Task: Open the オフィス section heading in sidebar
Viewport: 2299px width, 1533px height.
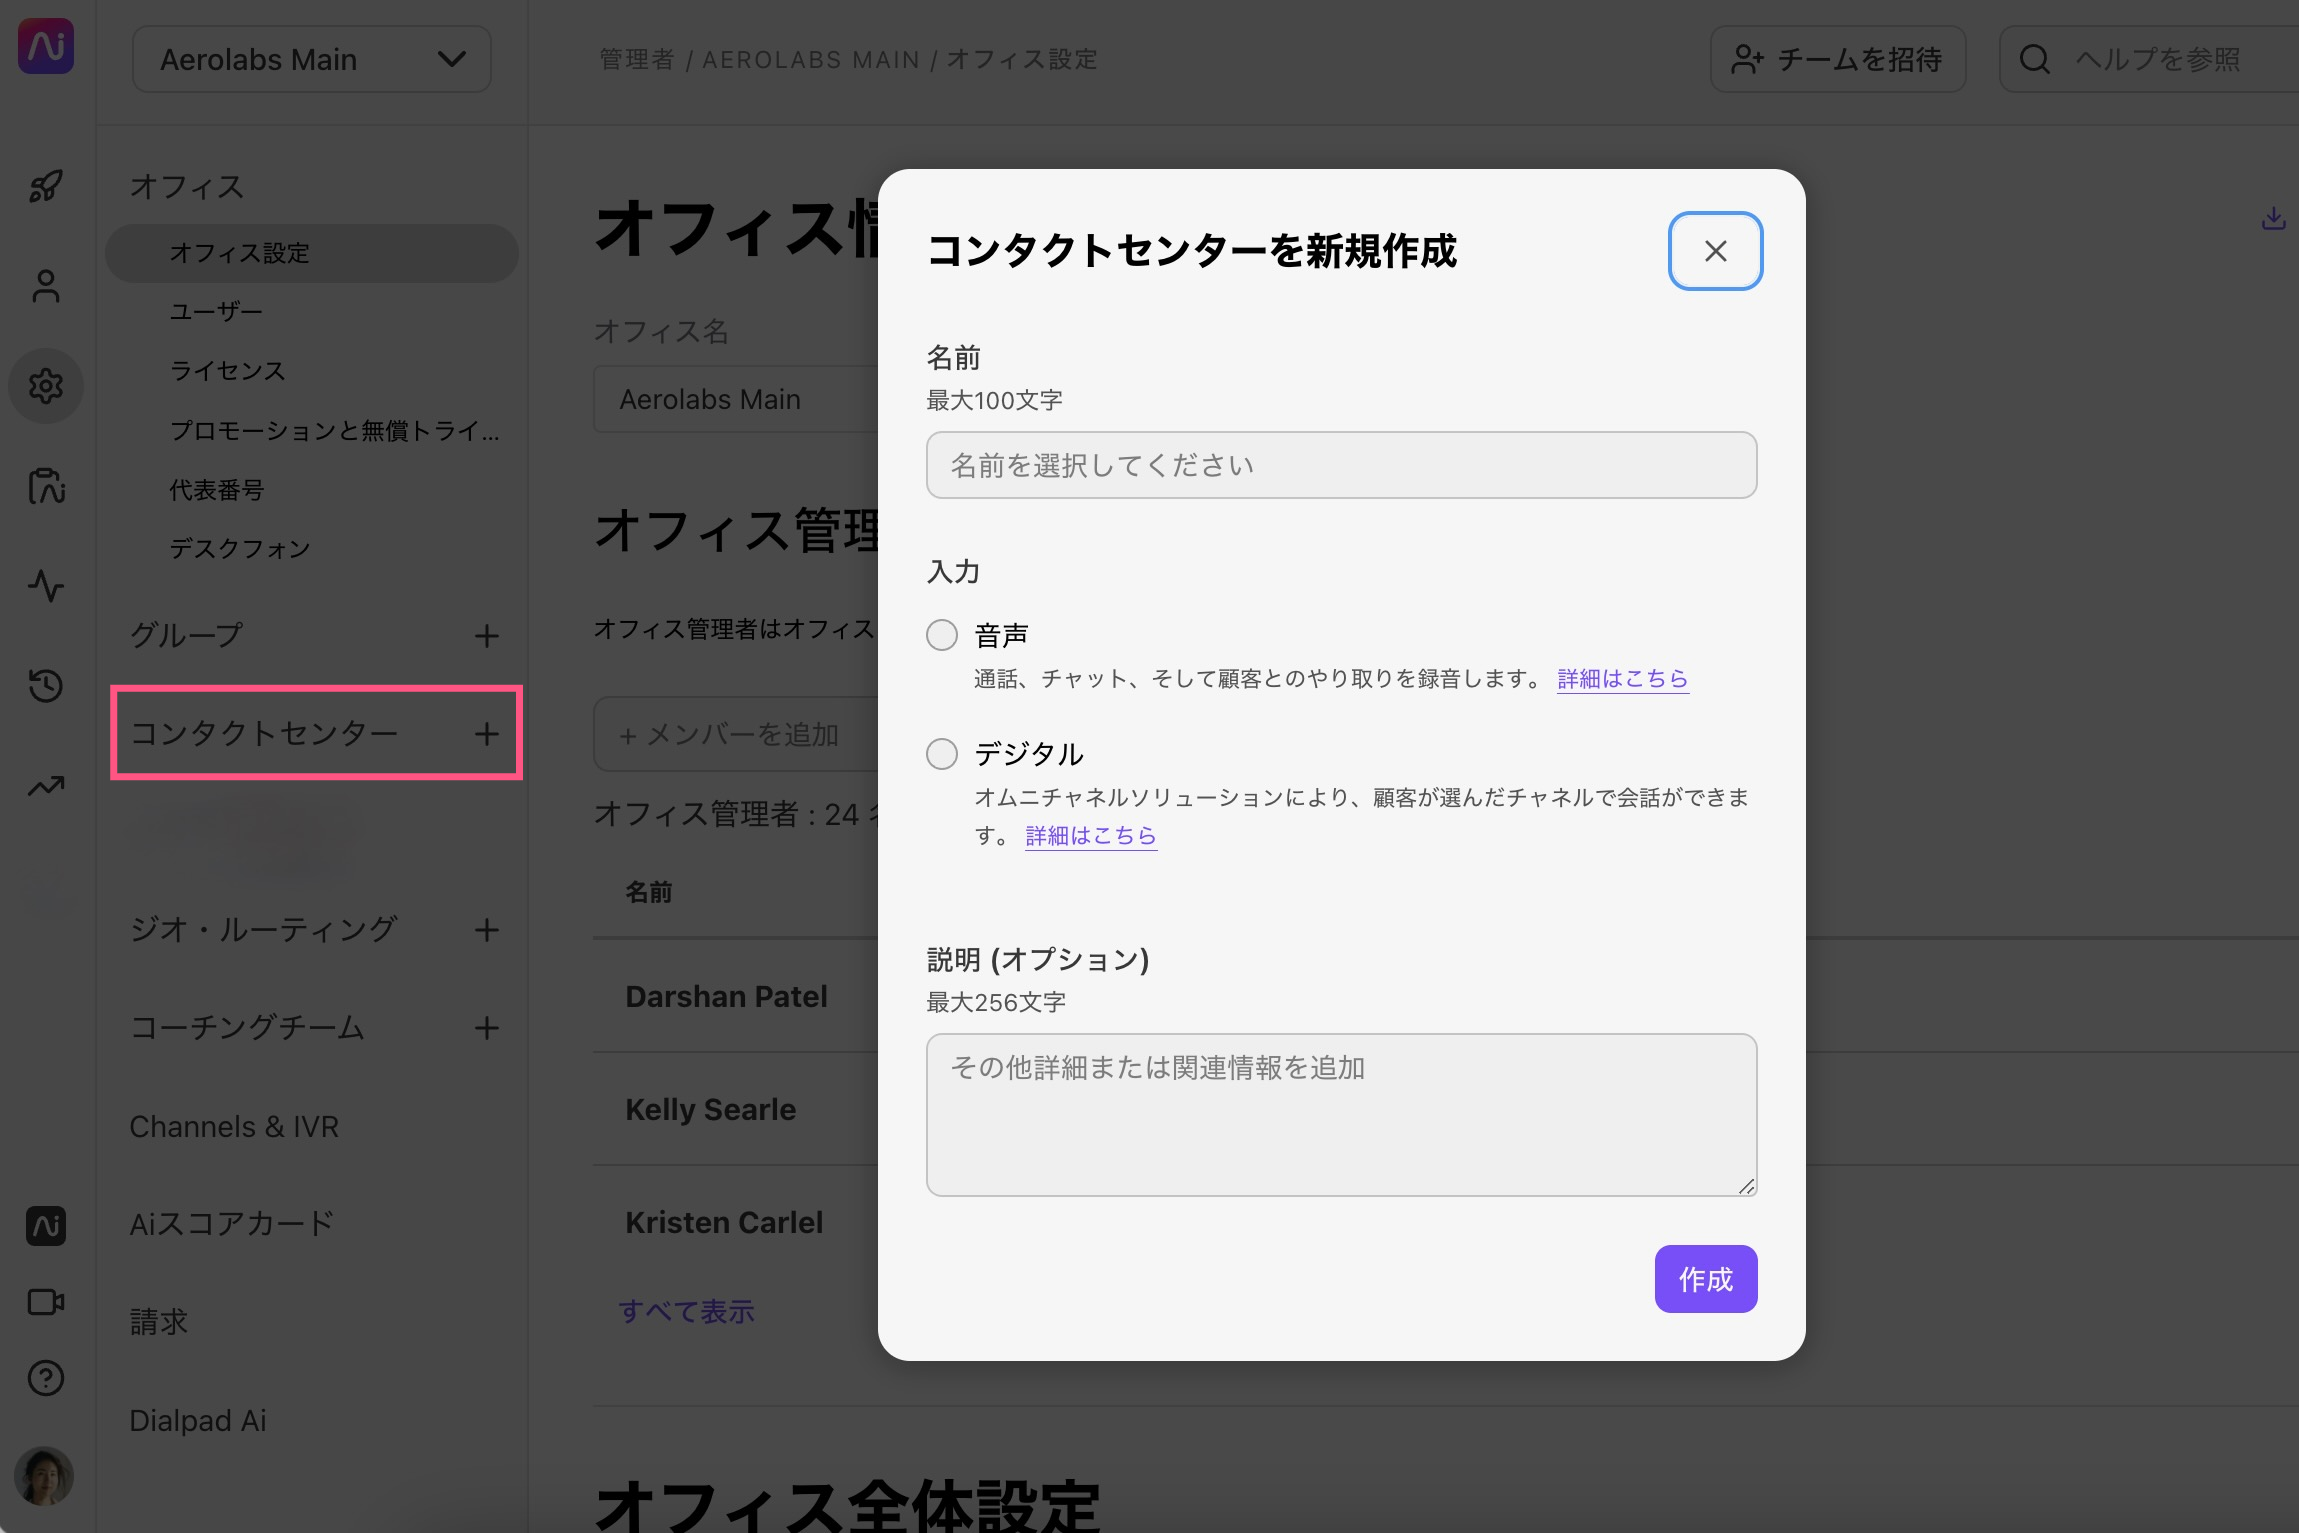Action: click(187, 187)
